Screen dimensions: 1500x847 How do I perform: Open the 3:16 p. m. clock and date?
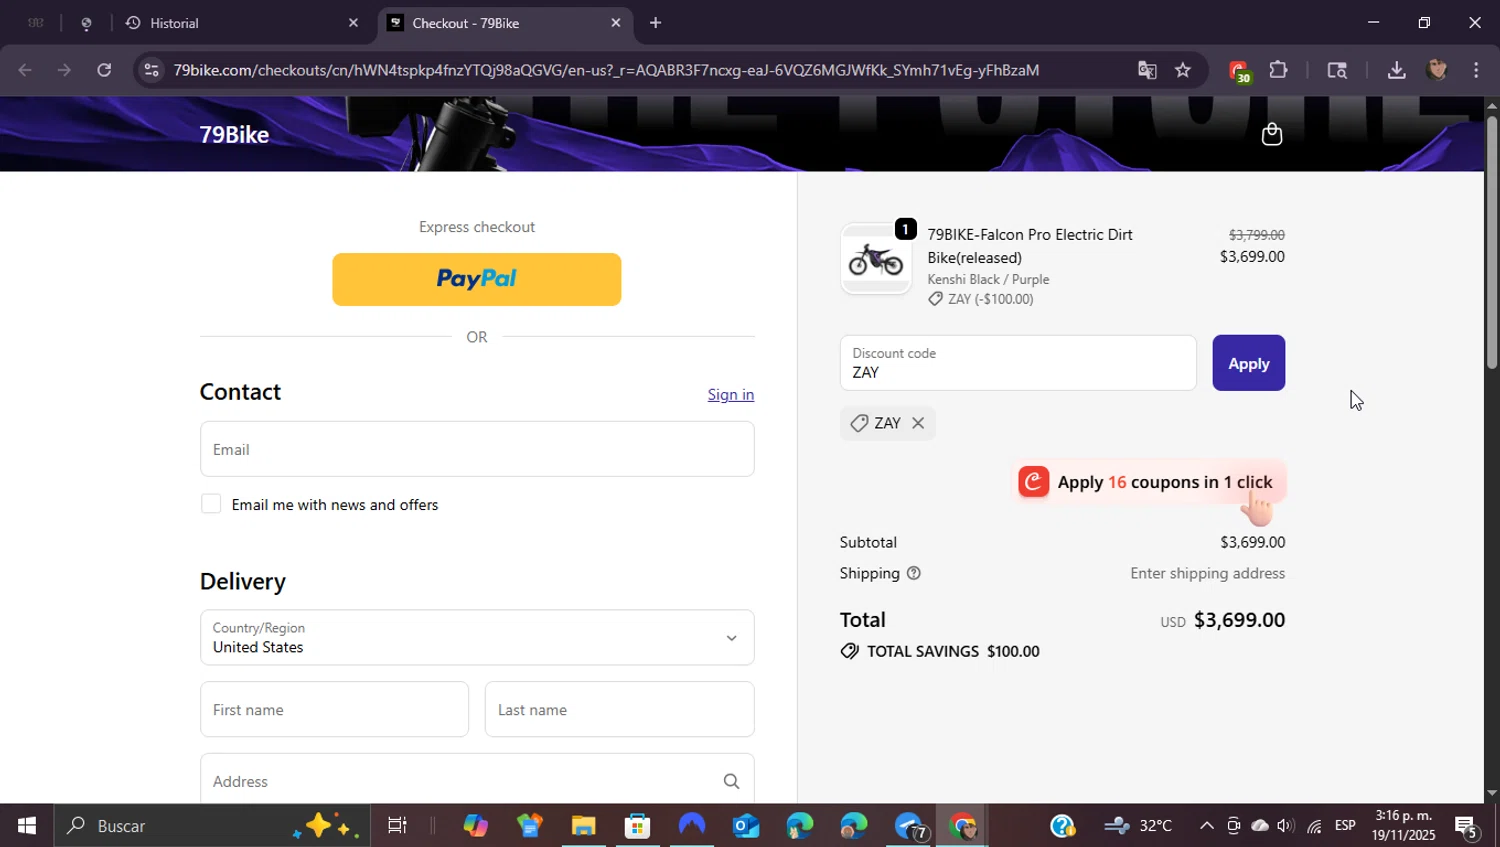(1403, 826)
